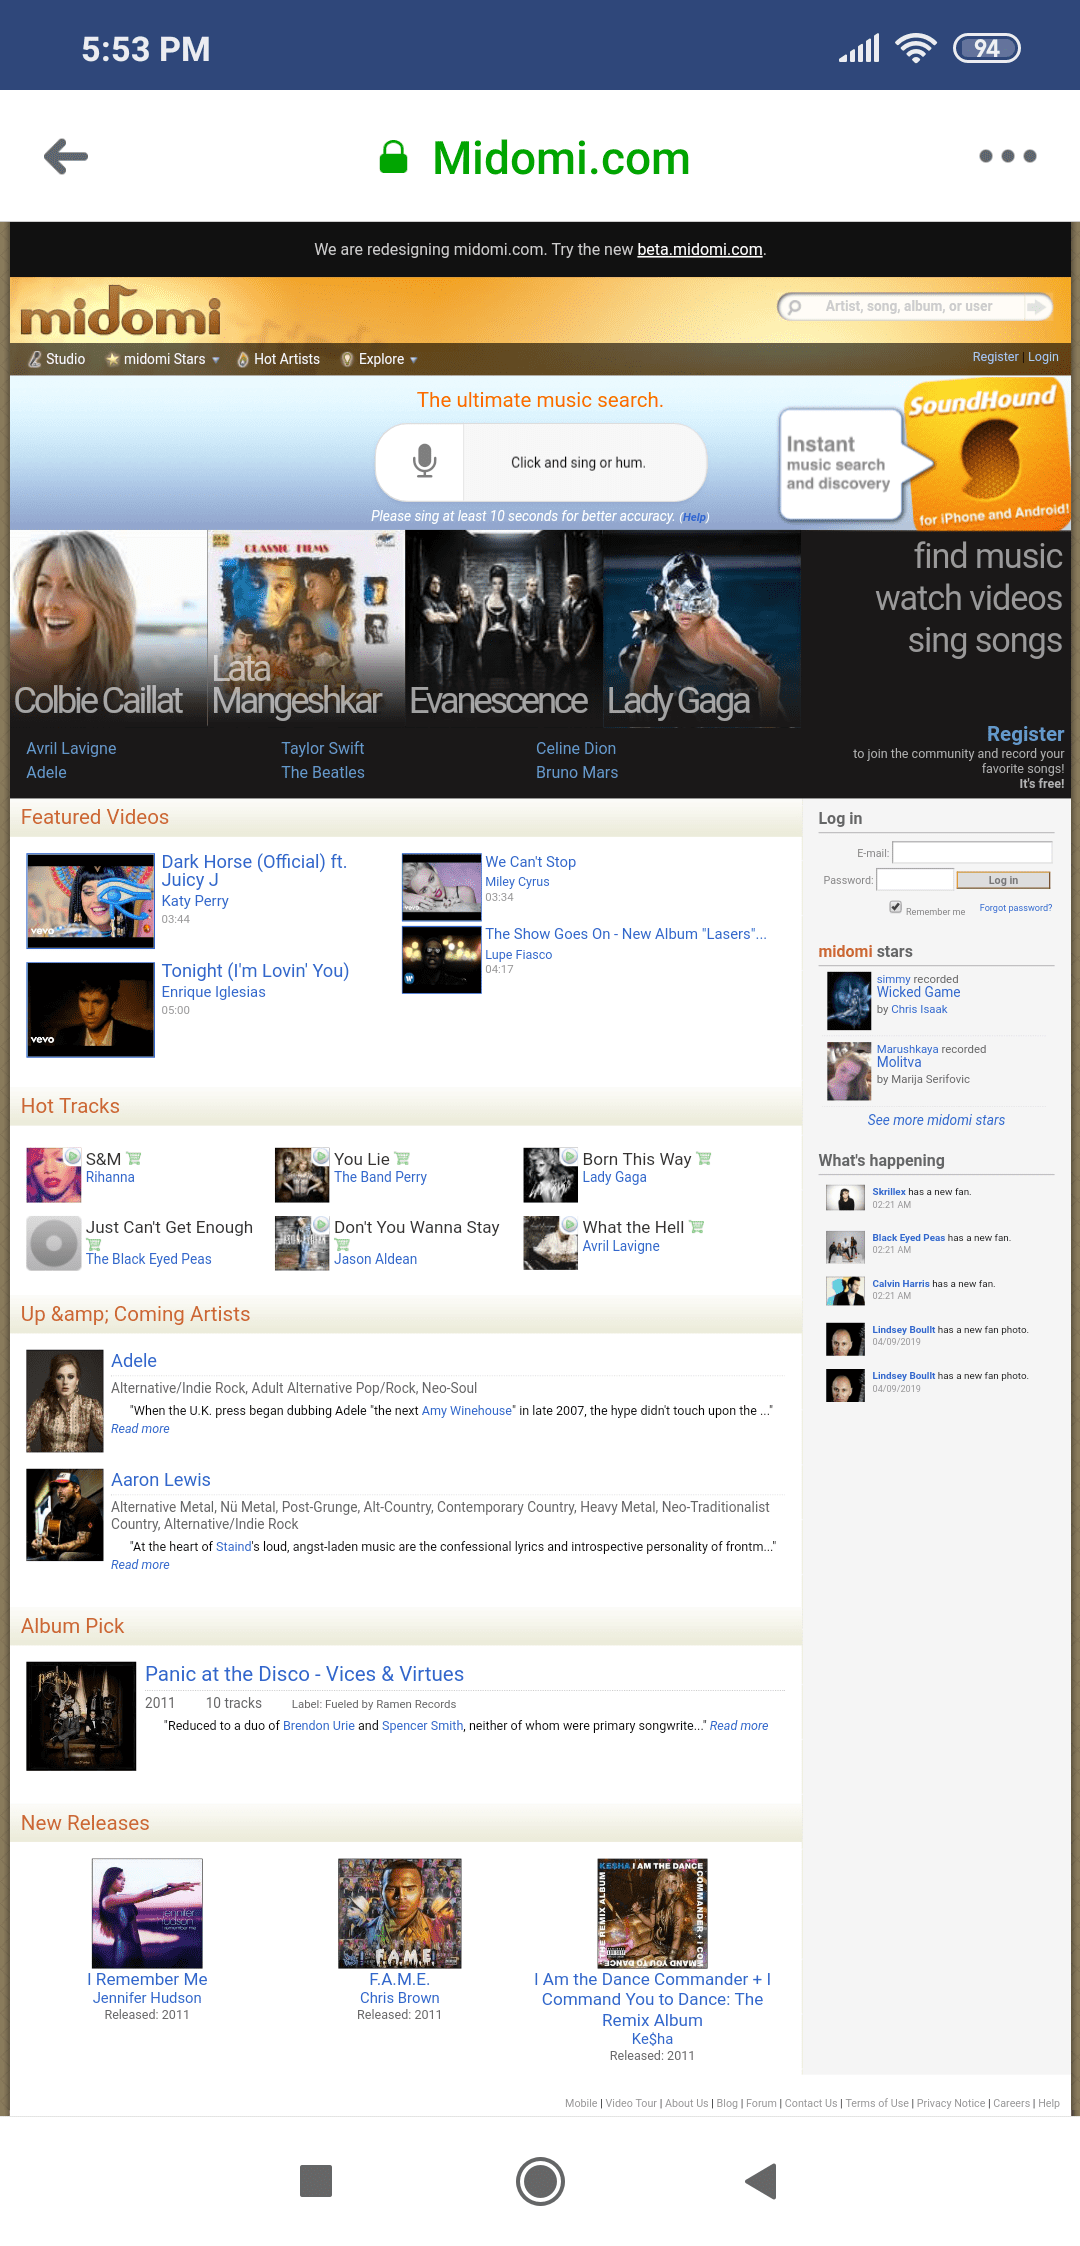Play the S&M track preview
1080x2246 pixels.
[x=73, y=1156]
